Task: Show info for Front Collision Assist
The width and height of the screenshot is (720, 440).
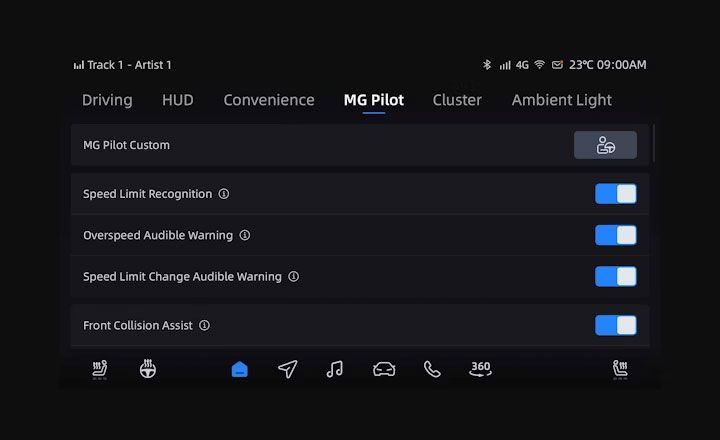Action: coord(205,326)
